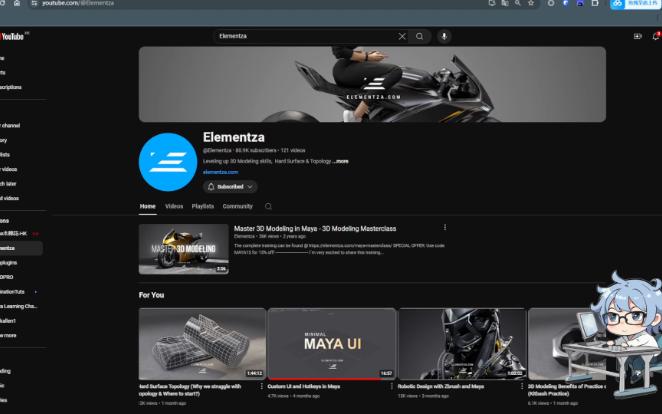Open the Subscribed notification dropdown
Screen dimensions: 662x414
[x=230, y=187]
